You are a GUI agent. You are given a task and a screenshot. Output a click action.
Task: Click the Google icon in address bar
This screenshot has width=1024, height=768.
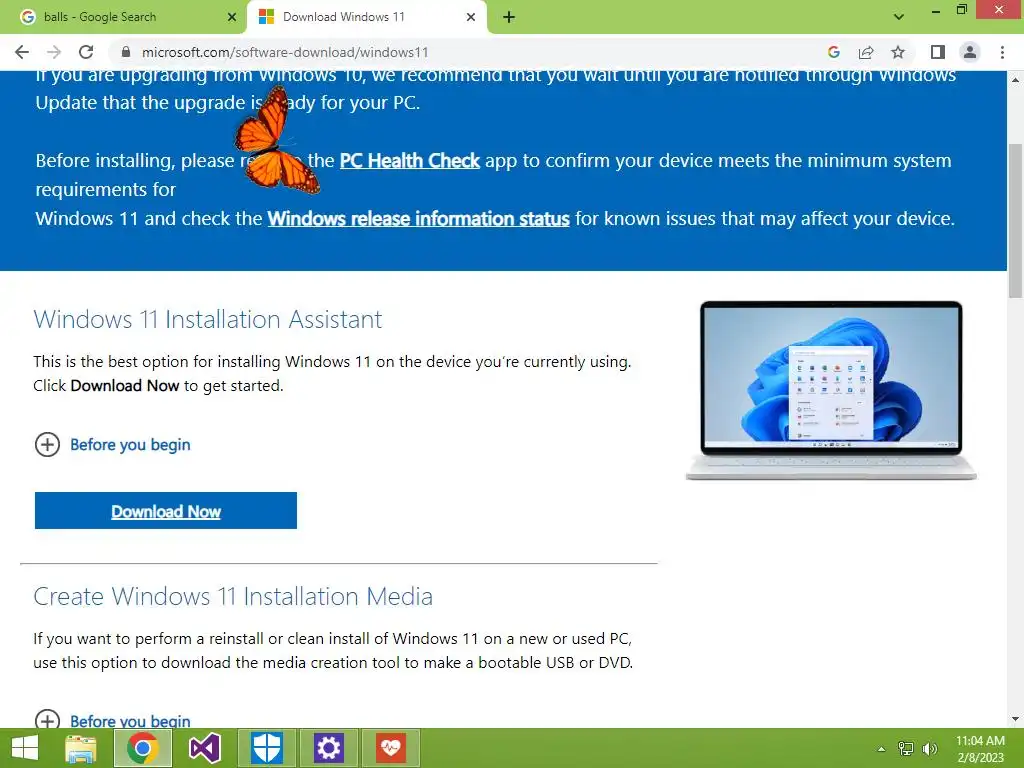coord(833,52)
